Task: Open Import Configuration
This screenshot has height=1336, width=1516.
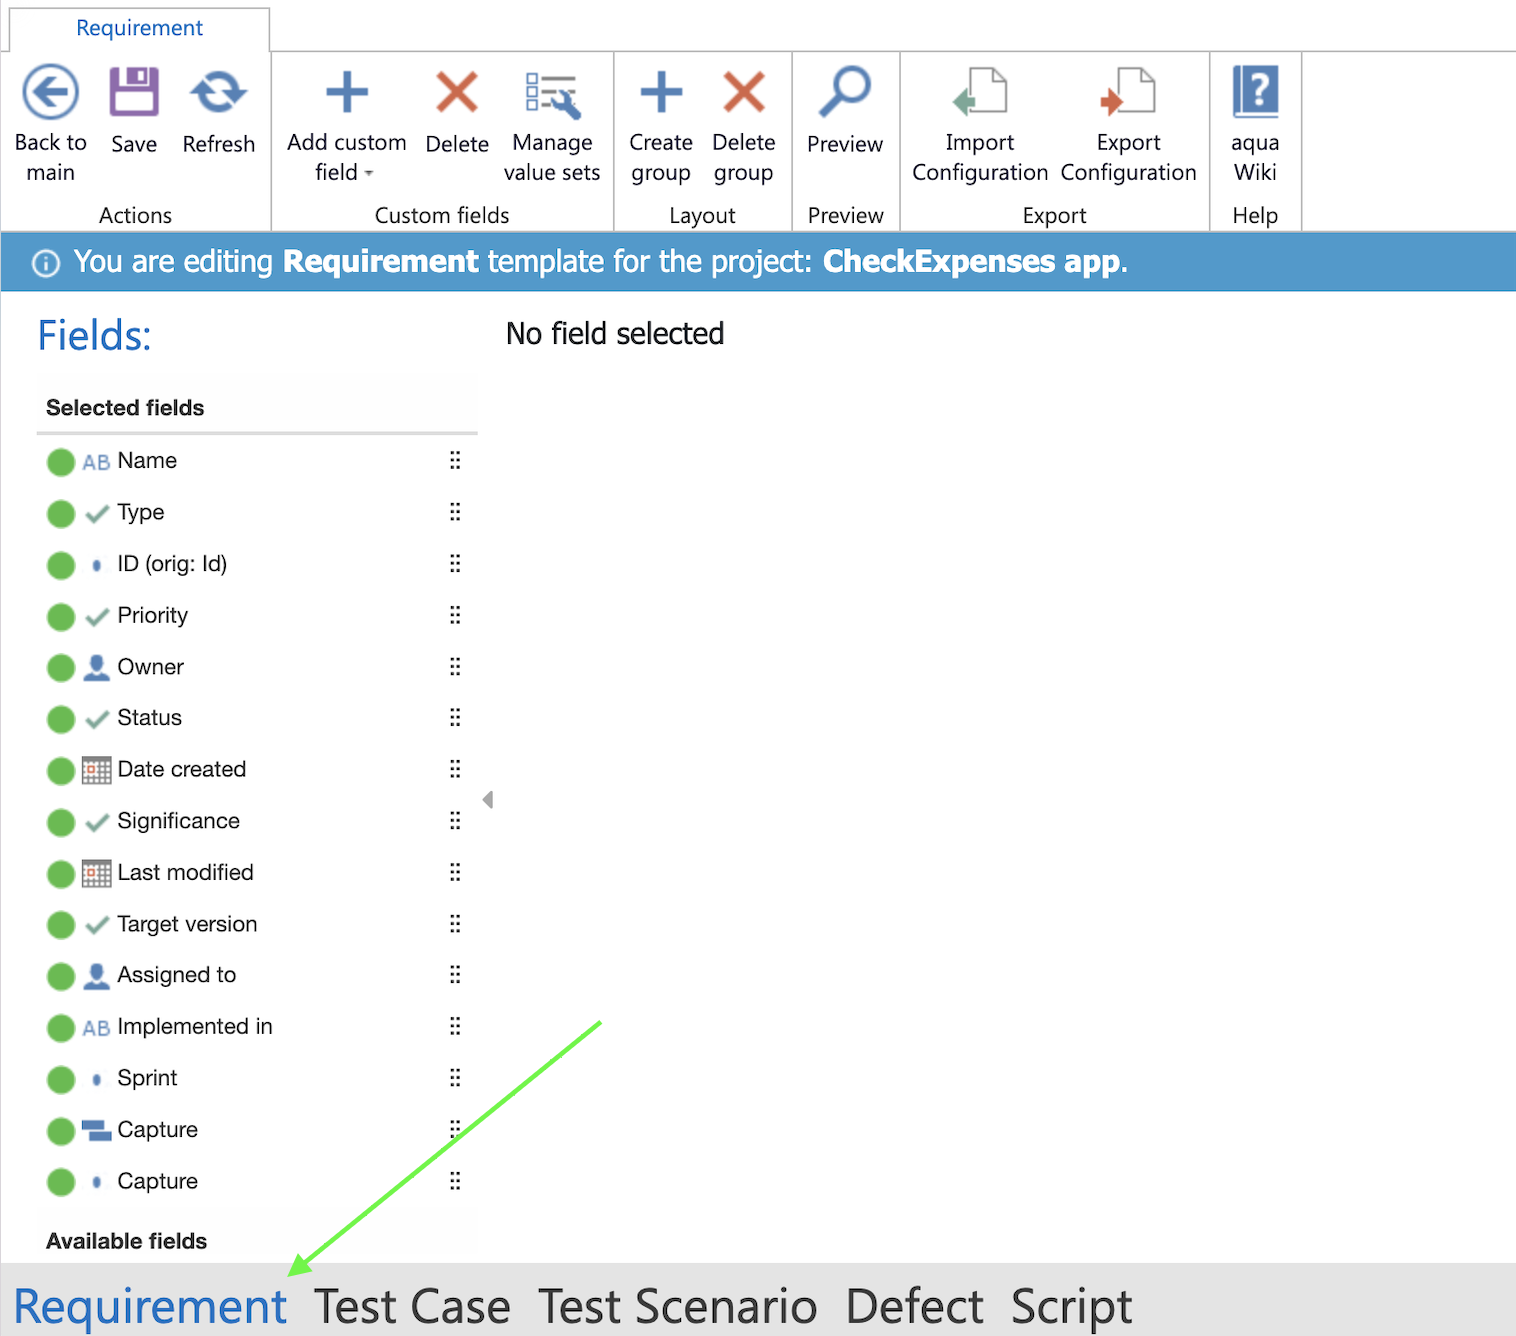Action: coord(979,93)
